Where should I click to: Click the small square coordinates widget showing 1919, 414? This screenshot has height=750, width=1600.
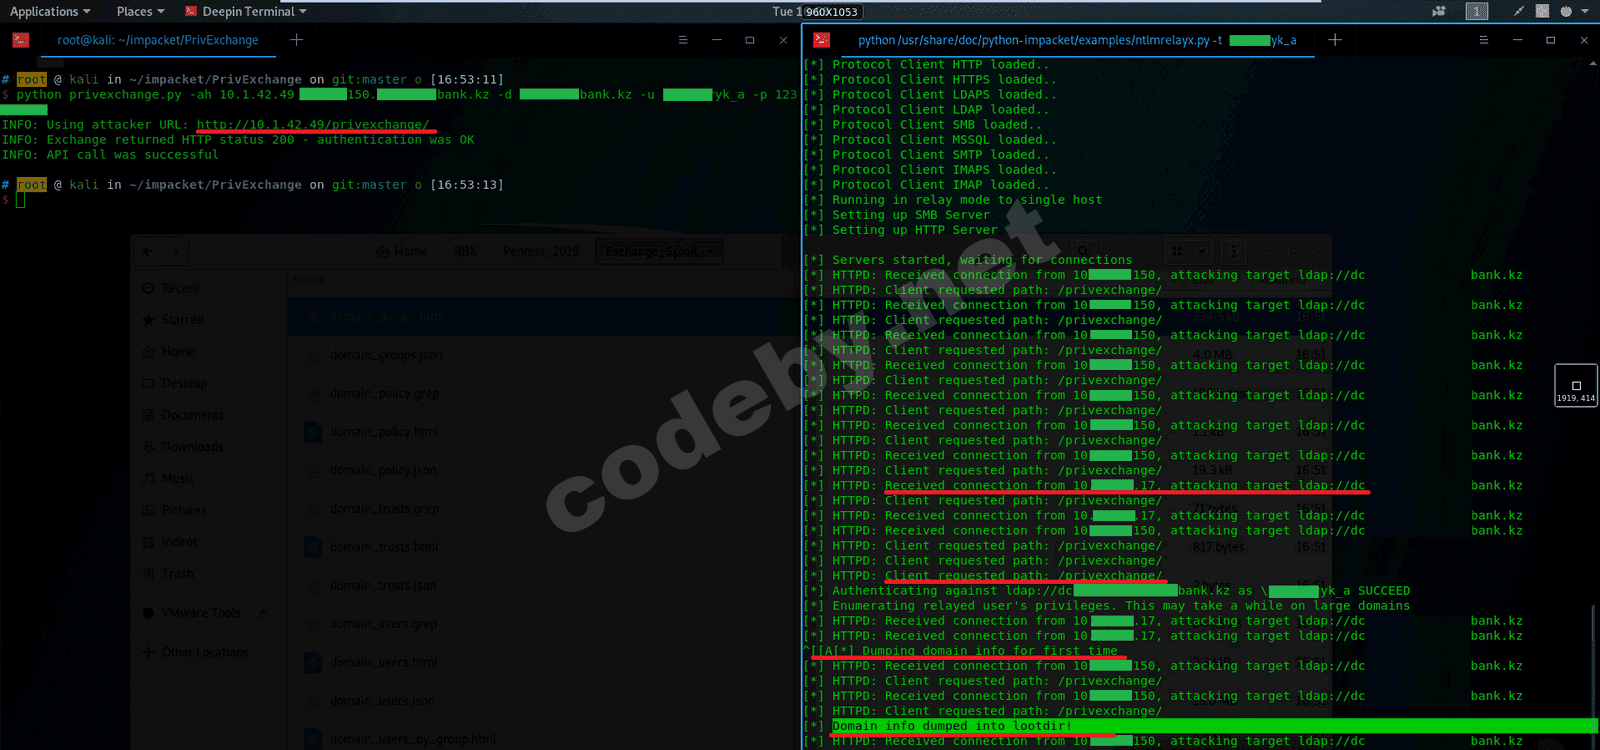point(1576,386)
